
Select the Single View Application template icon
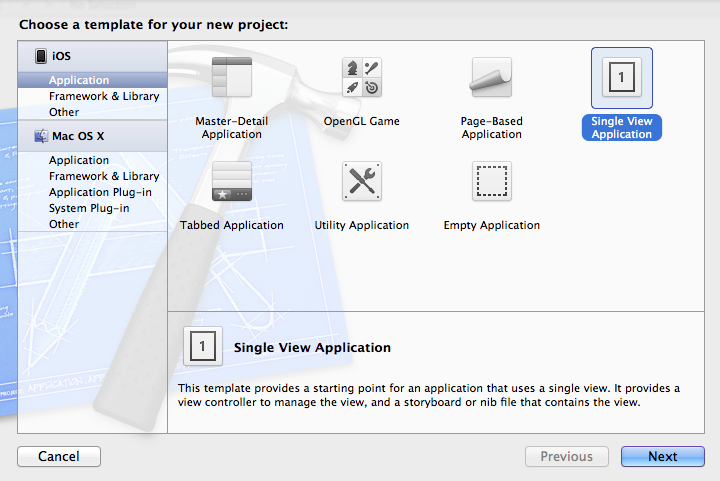pyautogui.click(x=621, y=77)
